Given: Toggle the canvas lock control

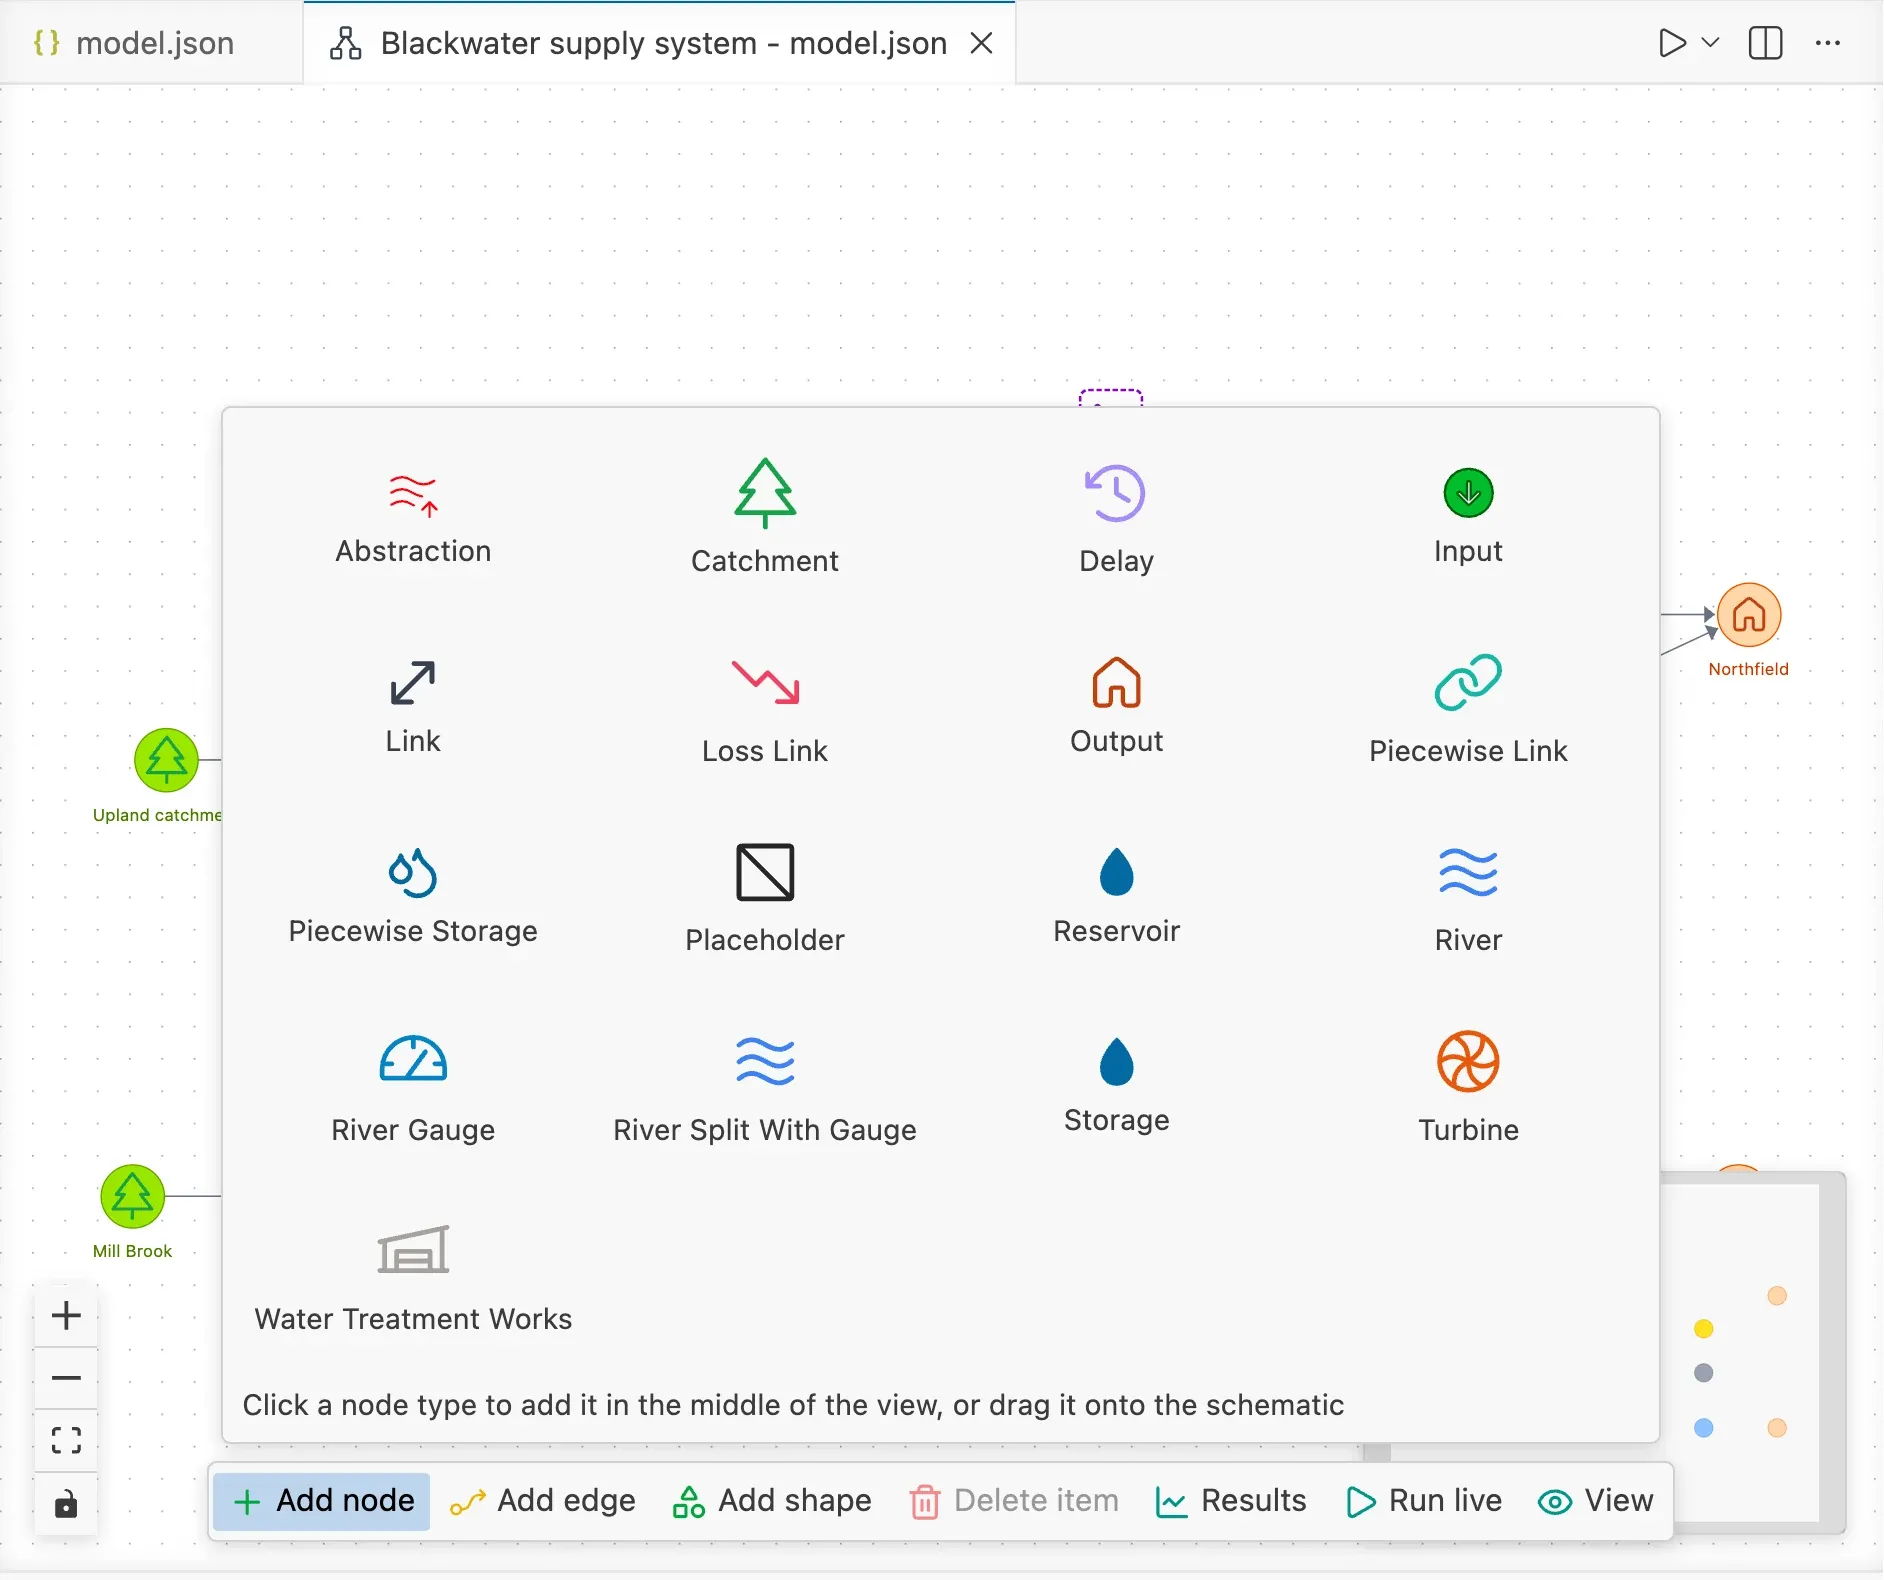Looking at the screenshot, I should pos(66,1503).
